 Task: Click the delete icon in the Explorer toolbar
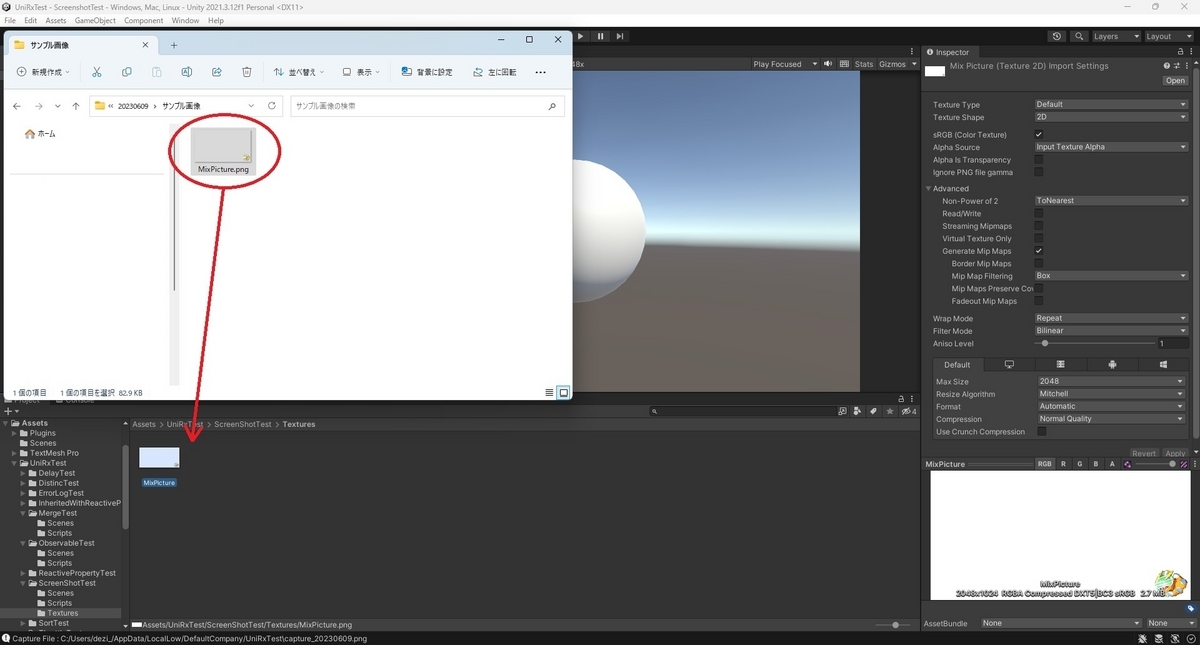coord(246,71)
